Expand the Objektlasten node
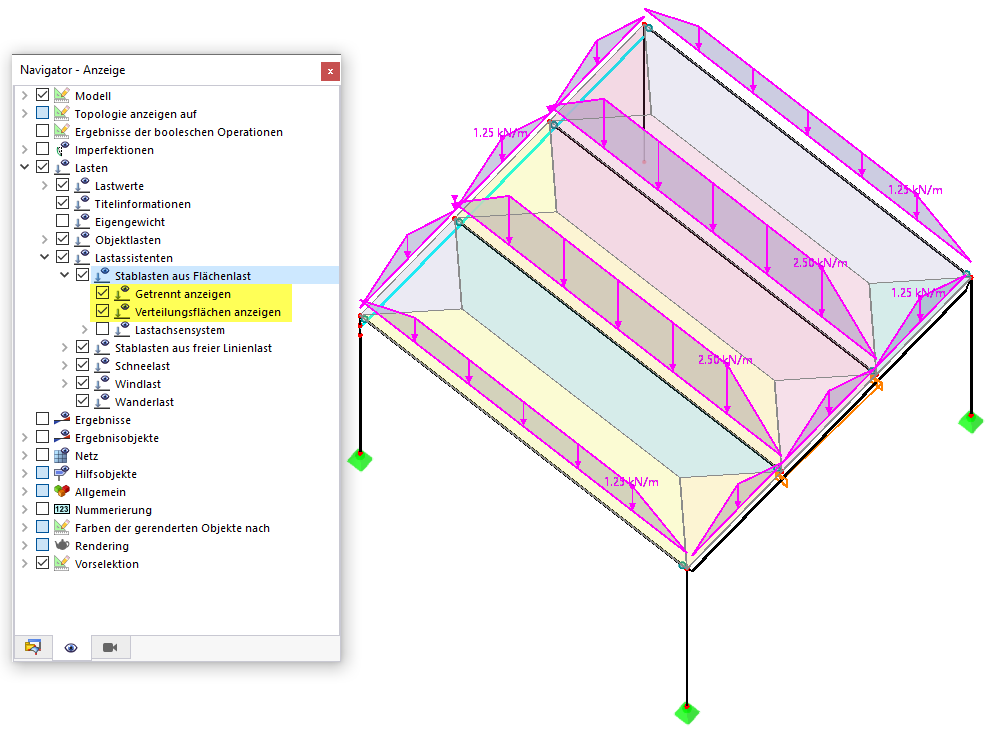This screenshot has height=734, width=989. click(45, 240)
